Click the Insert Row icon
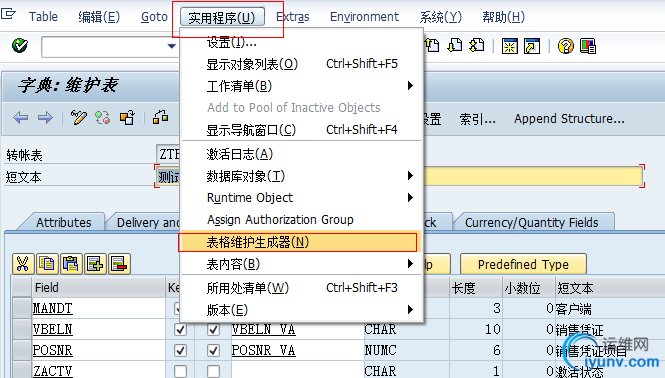 click(x=95, y=264)
